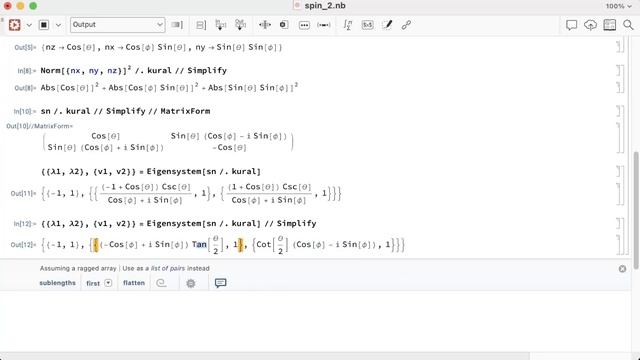Open the dropdown arrow next to 'first'

click(108, 283)
